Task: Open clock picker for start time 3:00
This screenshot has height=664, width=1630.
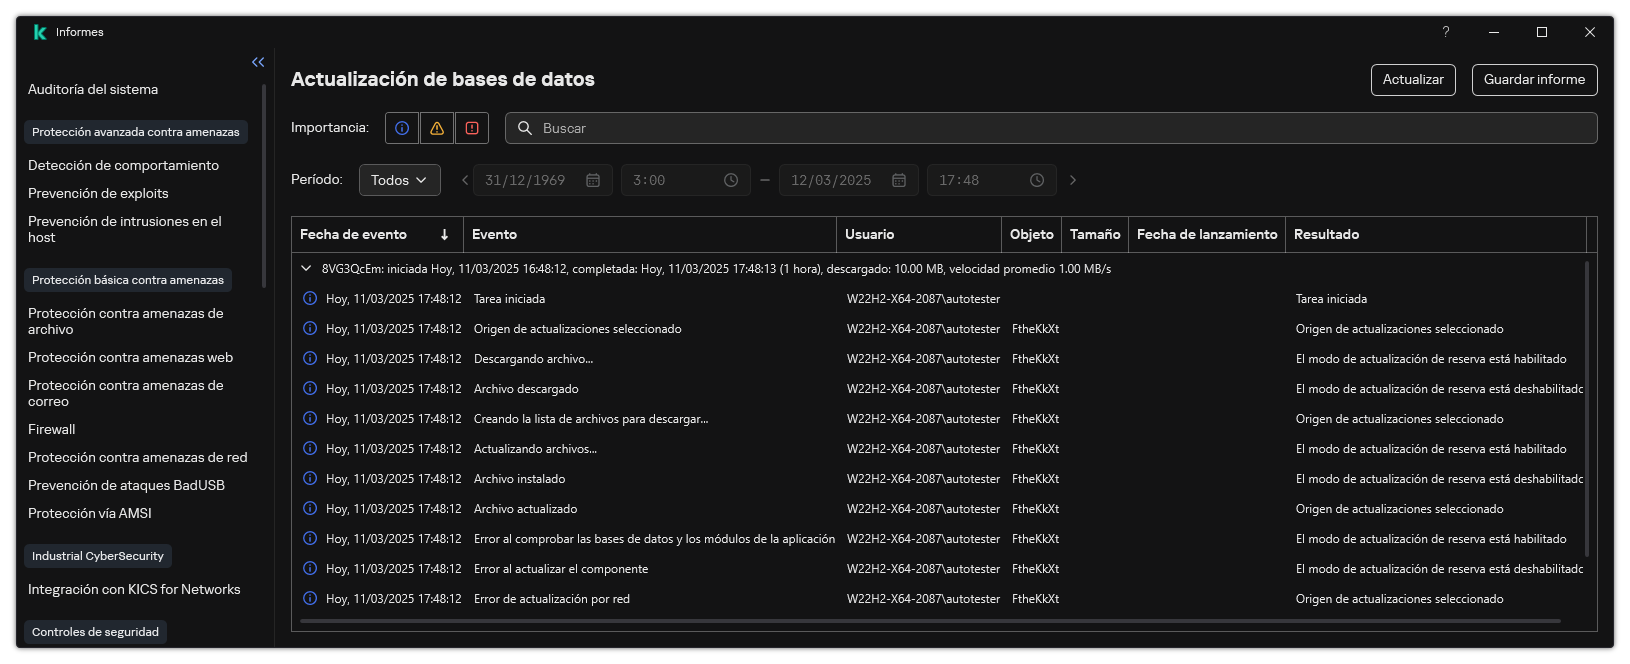Action: tap(731, 180)
